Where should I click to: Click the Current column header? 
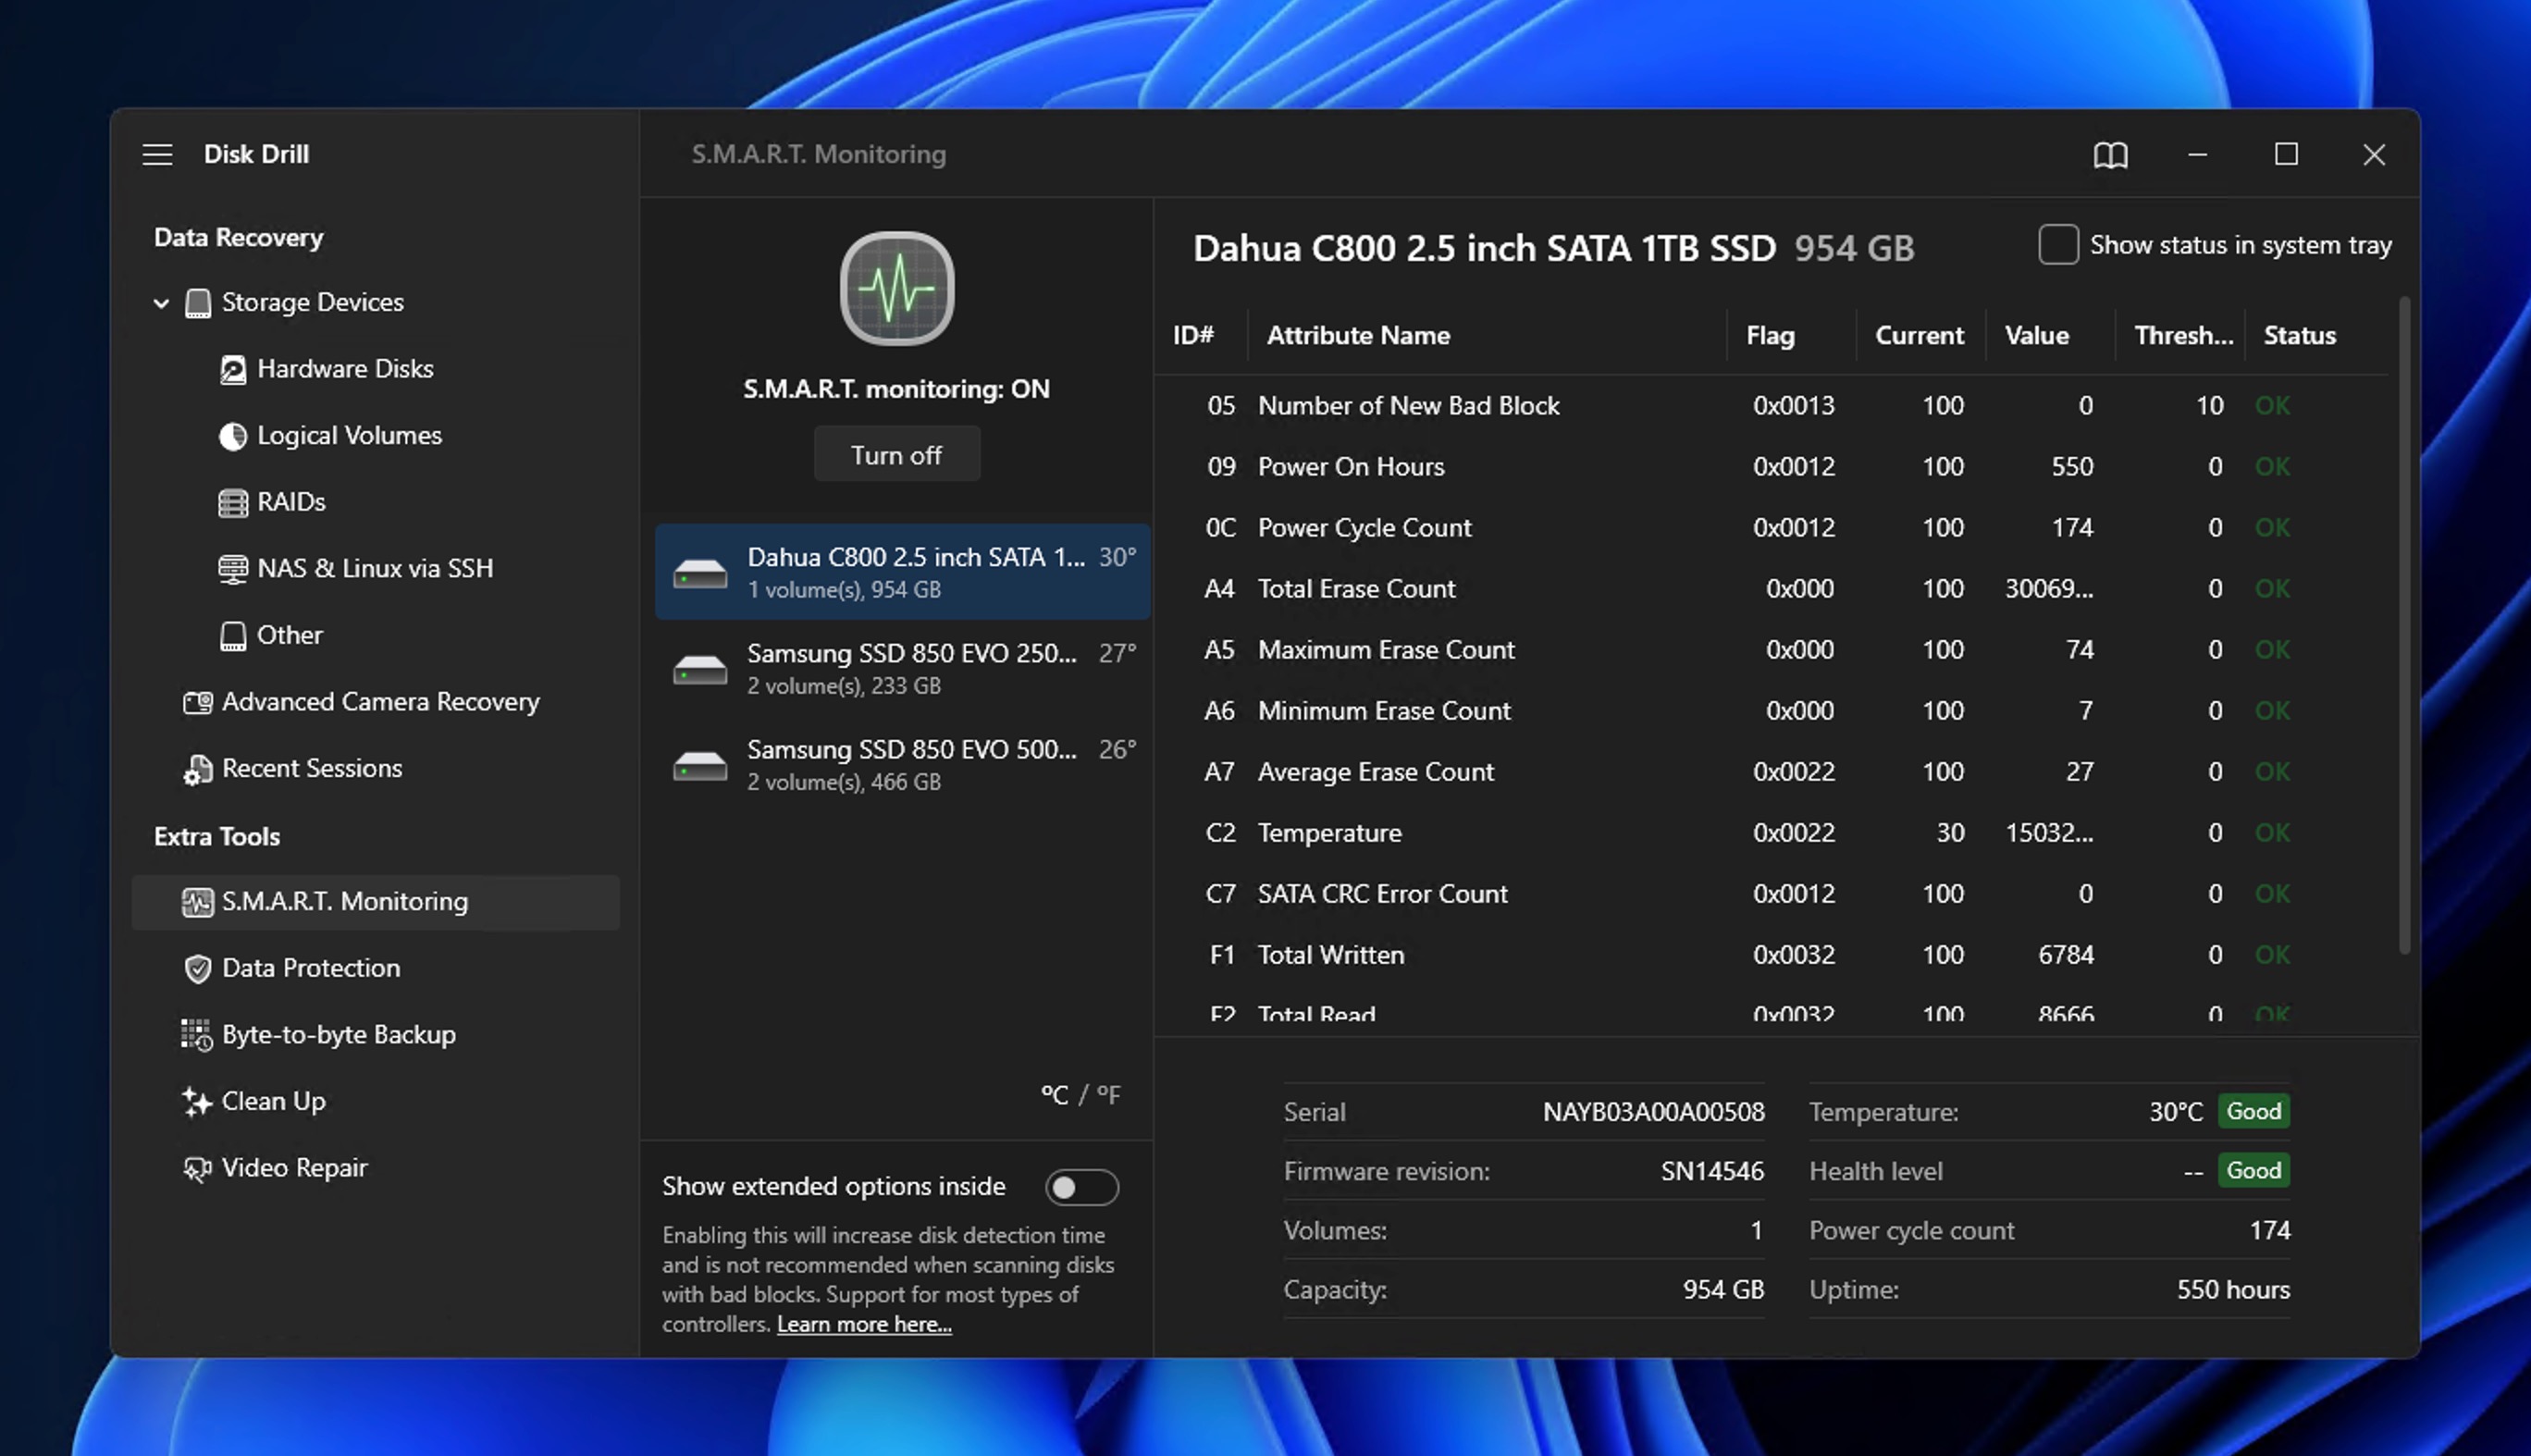coord(1919,336)
